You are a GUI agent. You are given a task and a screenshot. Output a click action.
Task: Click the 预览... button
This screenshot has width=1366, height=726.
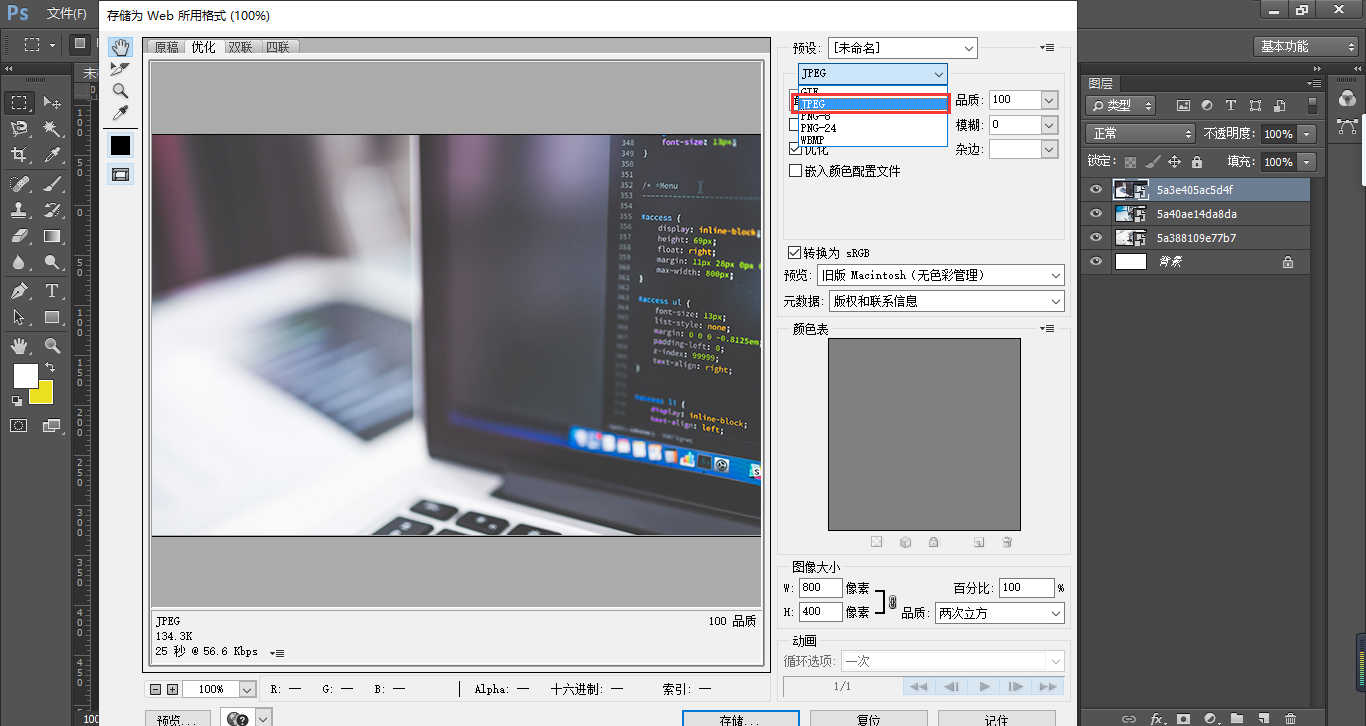(x=178, y=720)
